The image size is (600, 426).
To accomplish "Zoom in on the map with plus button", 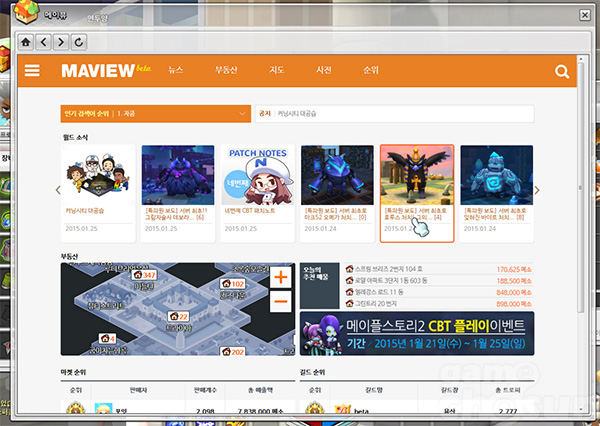I will 281,277.
